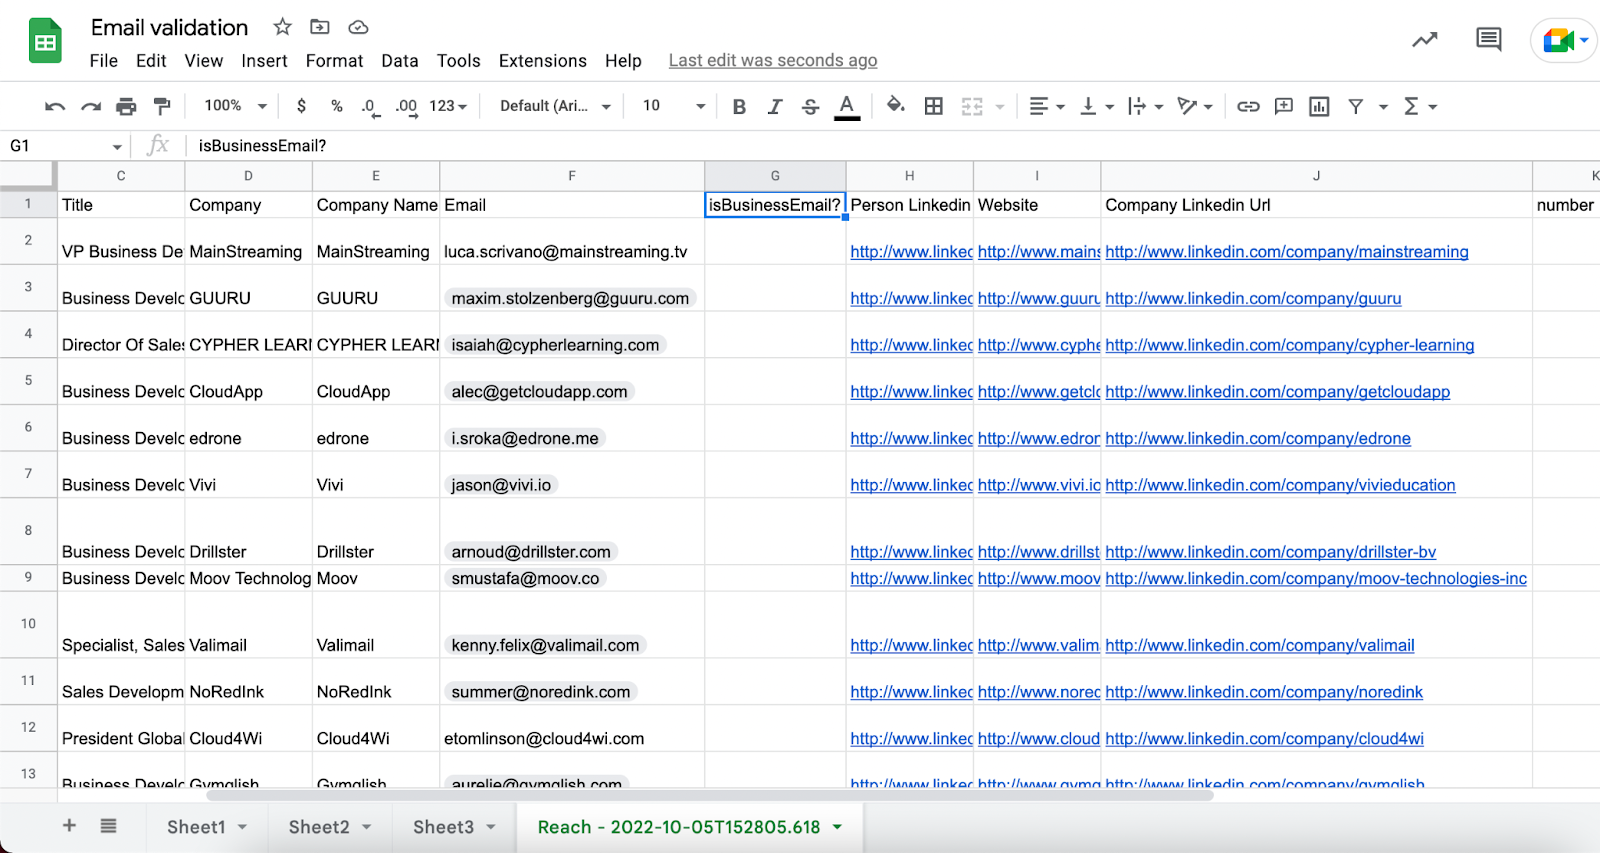Select the maxim.stolzenberg@guuru.com email chip
The width and height of the screenshot is (1600, 853).
pos(570,298)
